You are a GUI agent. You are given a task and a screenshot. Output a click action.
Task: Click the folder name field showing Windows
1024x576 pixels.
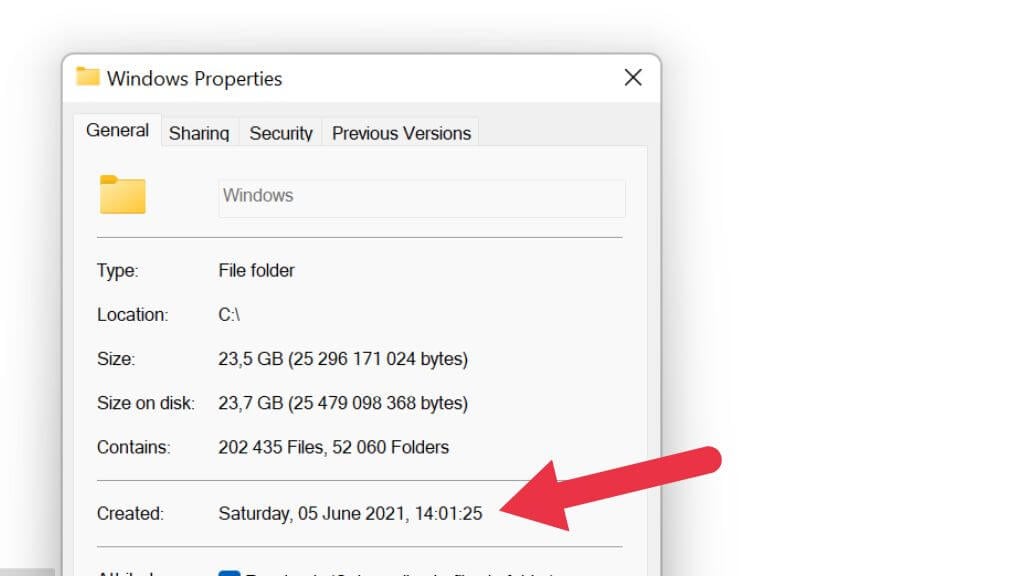[421, 198]
